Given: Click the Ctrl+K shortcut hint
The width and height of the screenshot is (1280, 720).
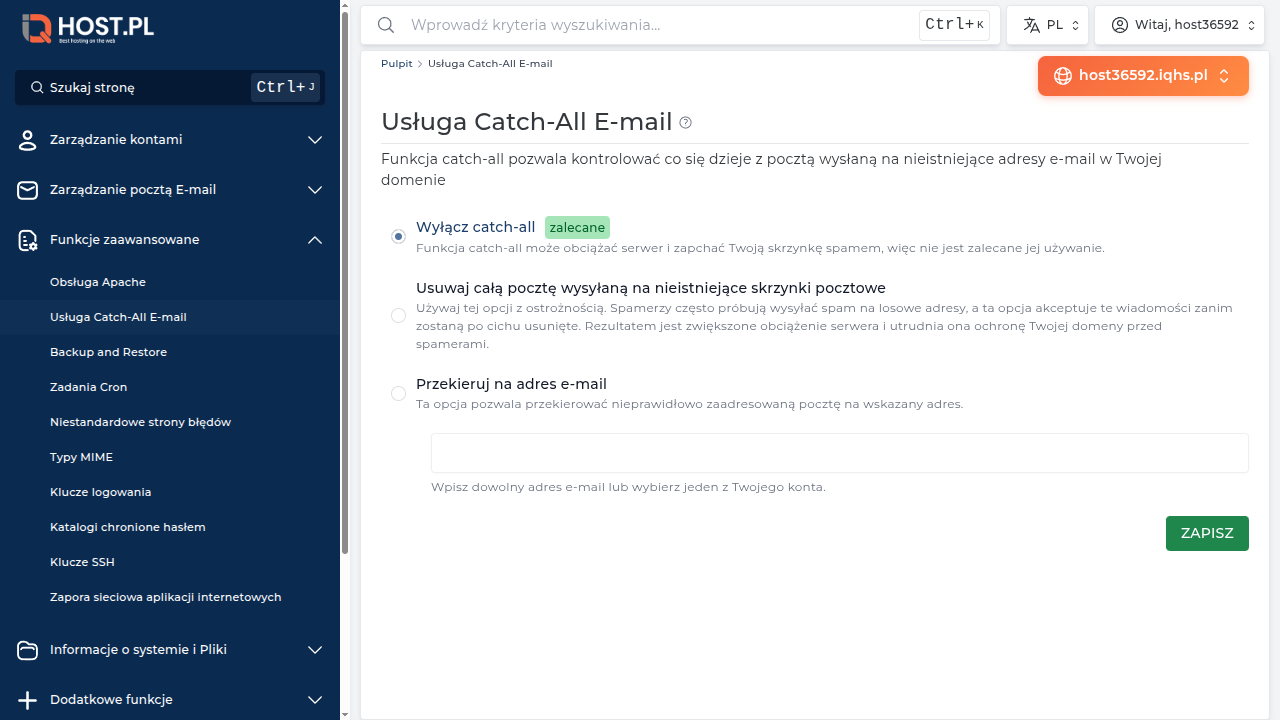Looking at the screenshot, I should pyautogui.click(x=954, y=25).
